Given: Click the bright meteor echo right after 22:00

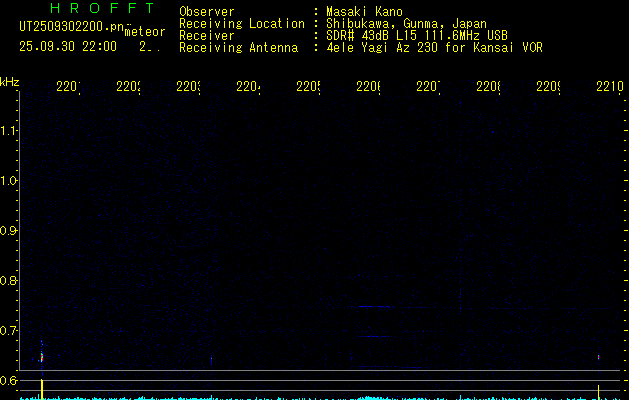Looking at the screenshot, I should pos(41,355).
